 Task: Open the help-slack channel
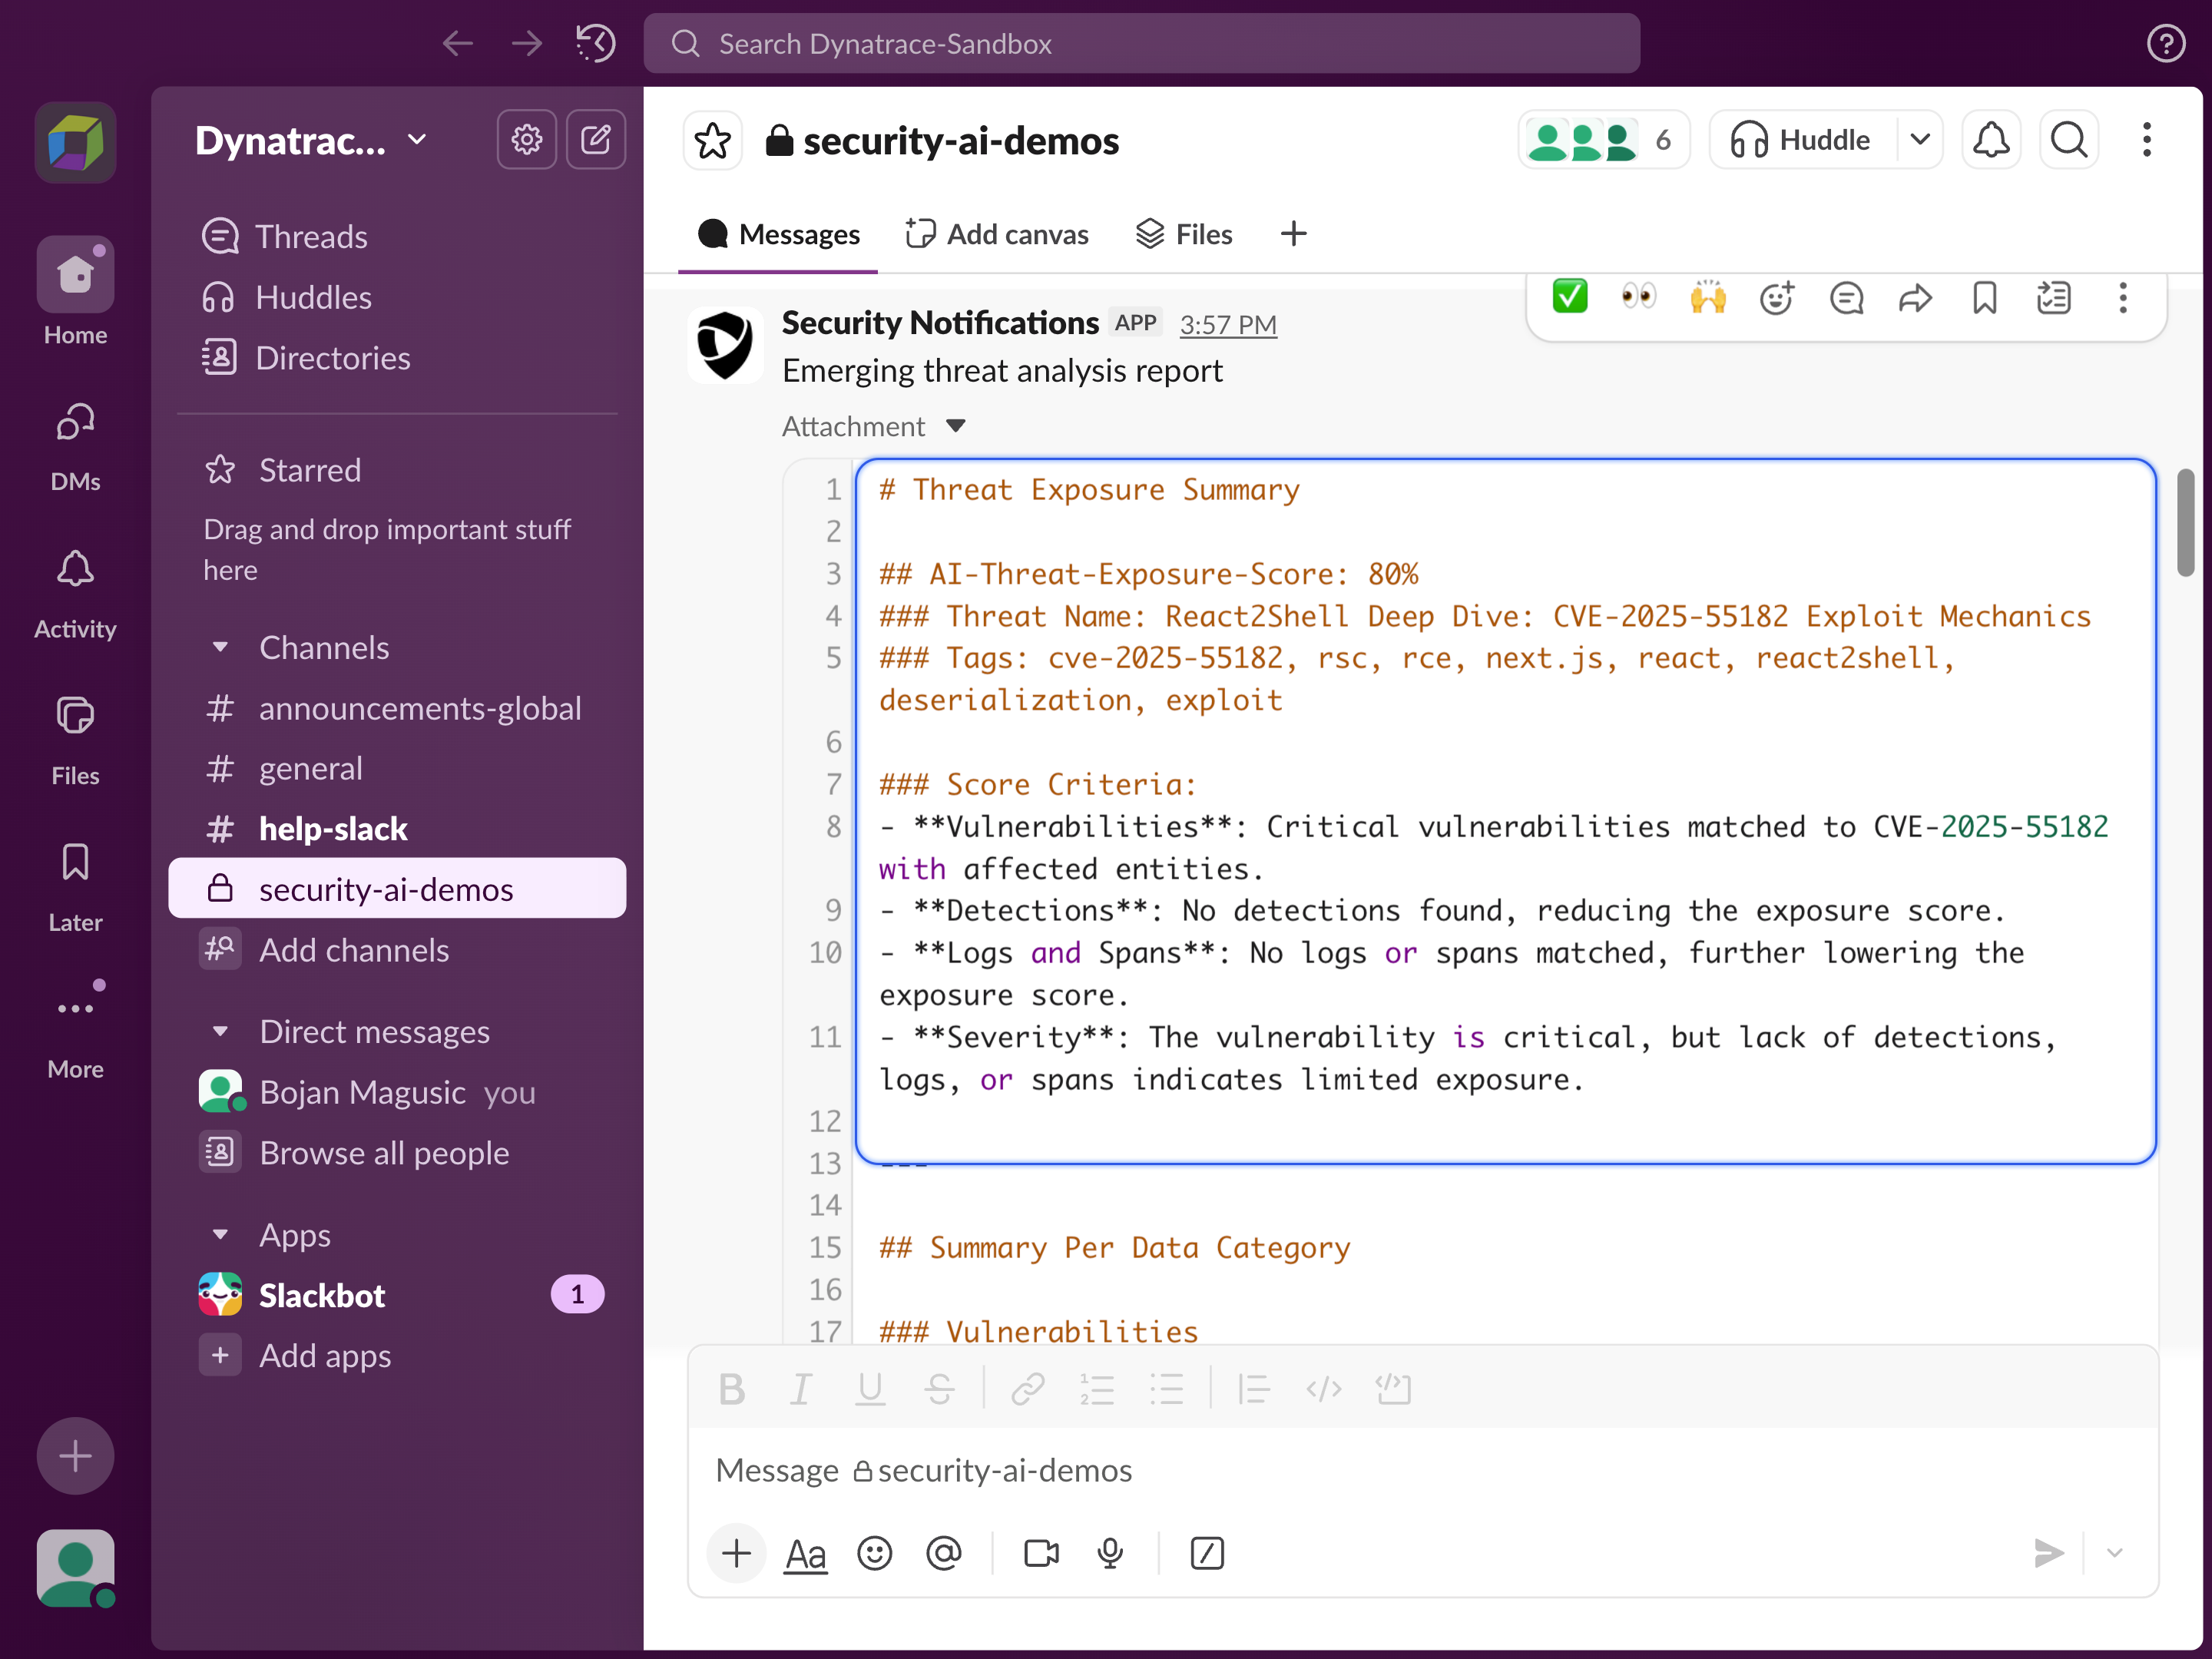click(x=333, y=829)
